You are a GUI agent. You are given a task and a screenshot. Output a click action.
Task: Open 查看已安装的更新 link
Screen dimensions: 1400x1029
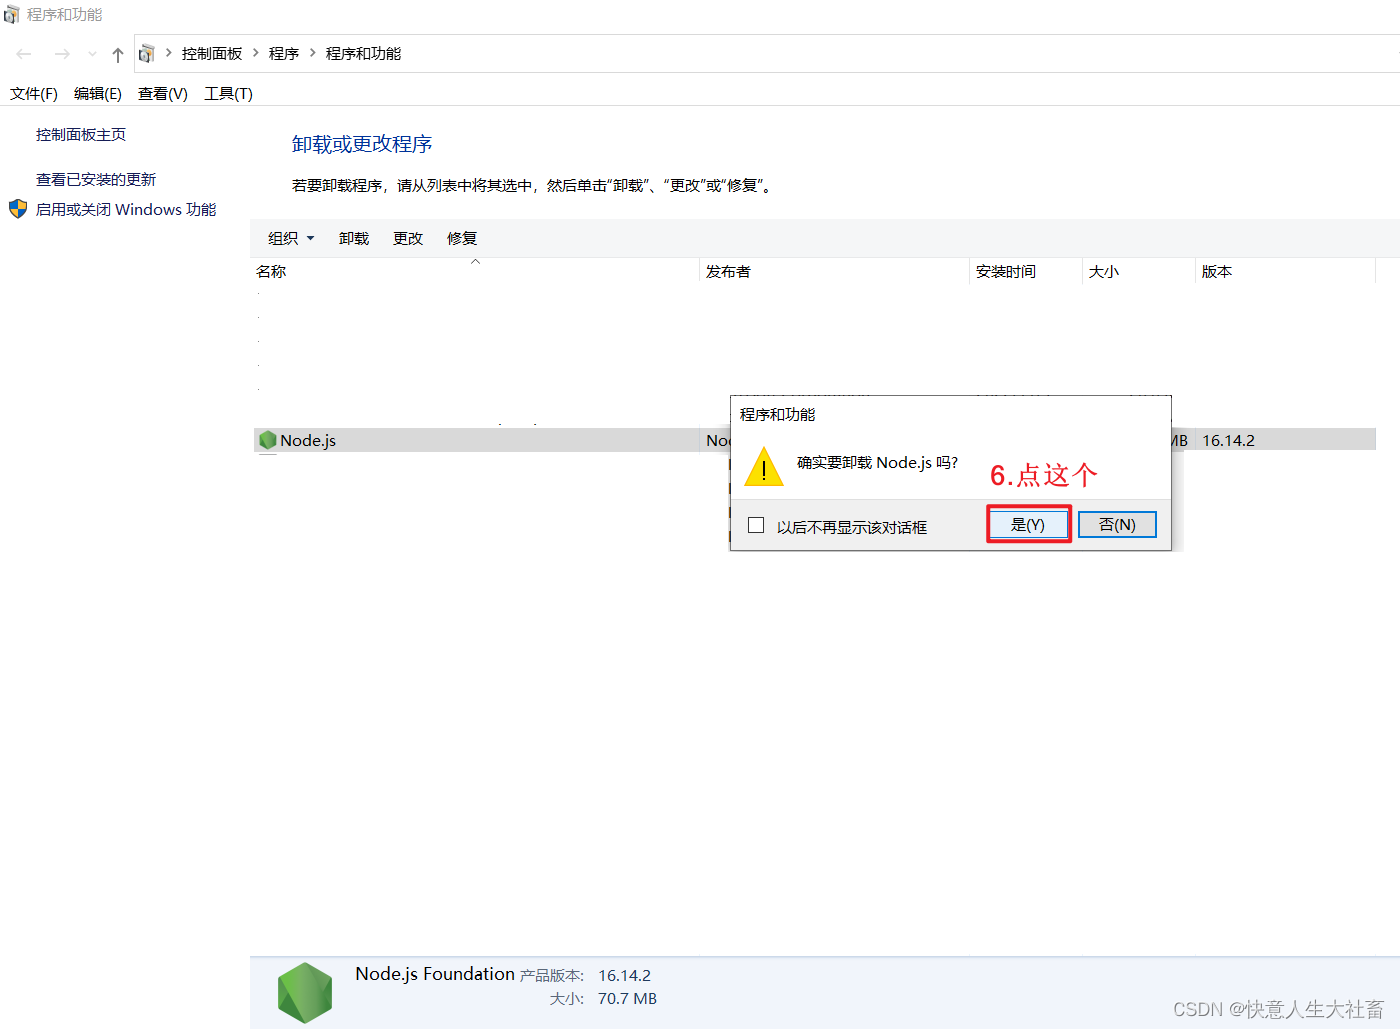click(96, 179)
